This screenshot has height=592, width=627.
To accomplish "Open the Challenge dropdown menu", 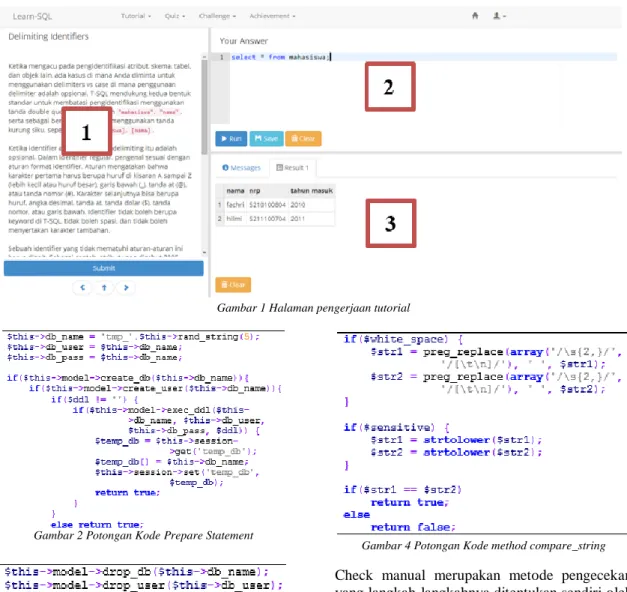I will [x=217, y=16].
